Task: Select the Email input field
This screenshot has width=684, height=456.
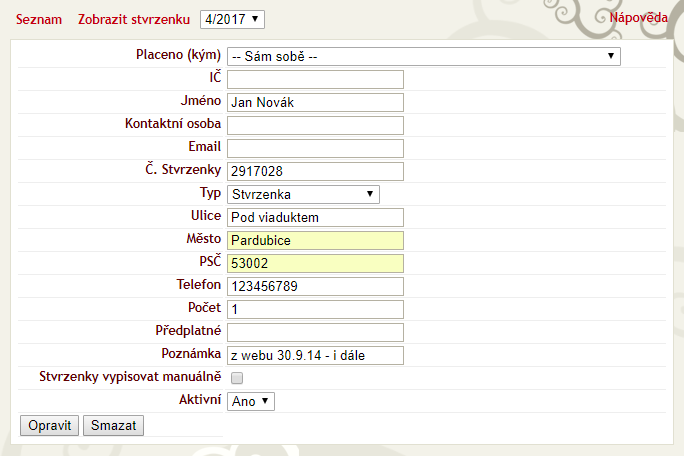Action: [x=315, y=148]
